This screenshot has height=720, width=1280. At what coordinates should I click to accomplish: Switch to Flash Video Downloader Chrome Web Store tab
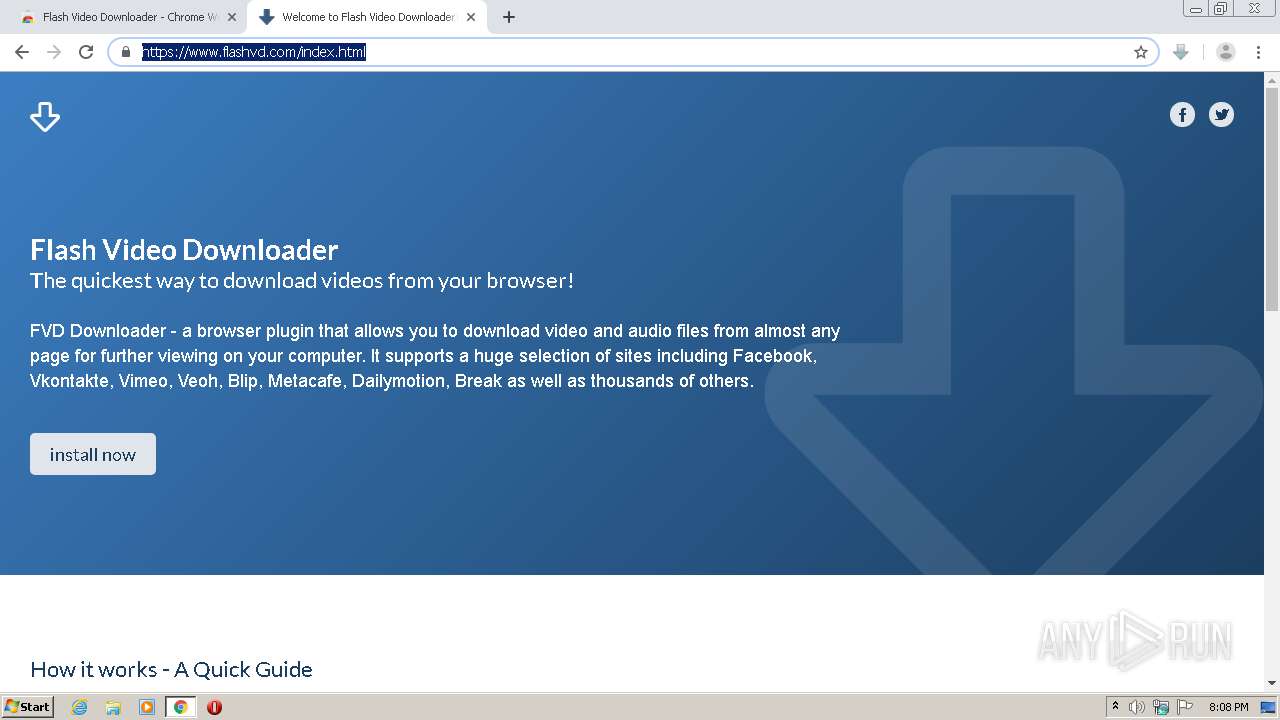130,17
